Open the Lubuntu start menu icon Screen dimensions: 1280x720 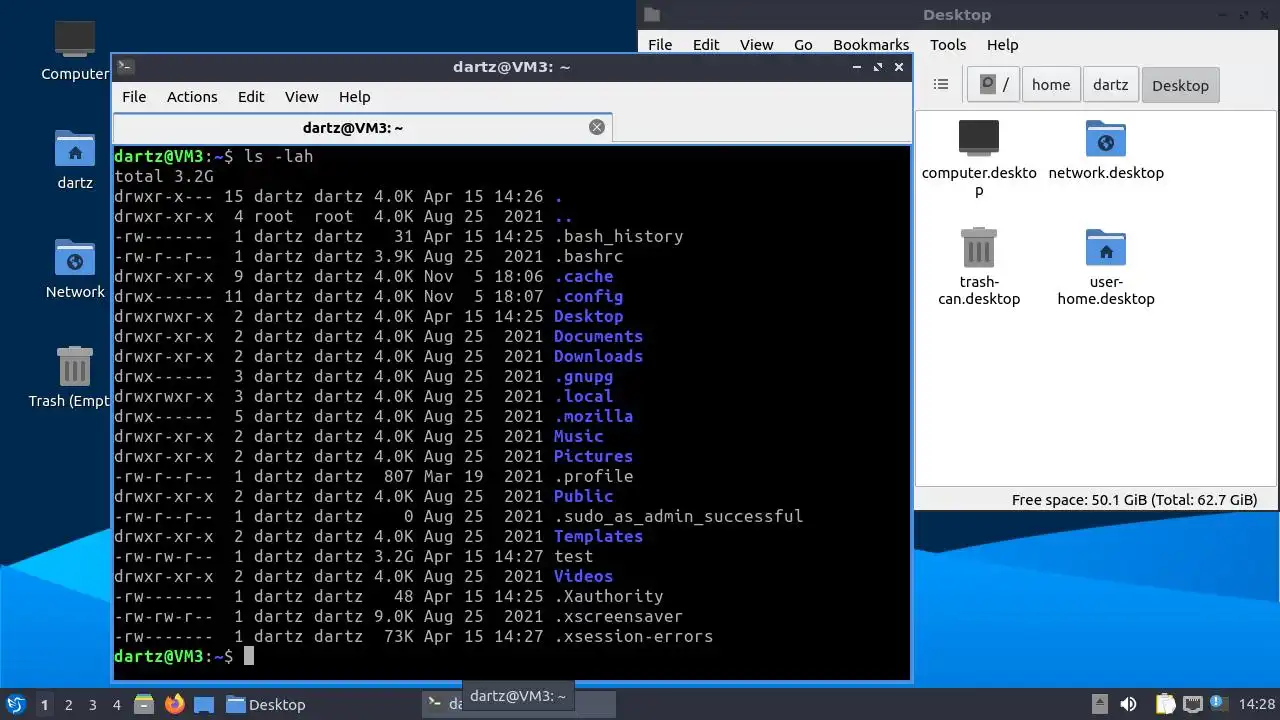click(x=16, y=704)
